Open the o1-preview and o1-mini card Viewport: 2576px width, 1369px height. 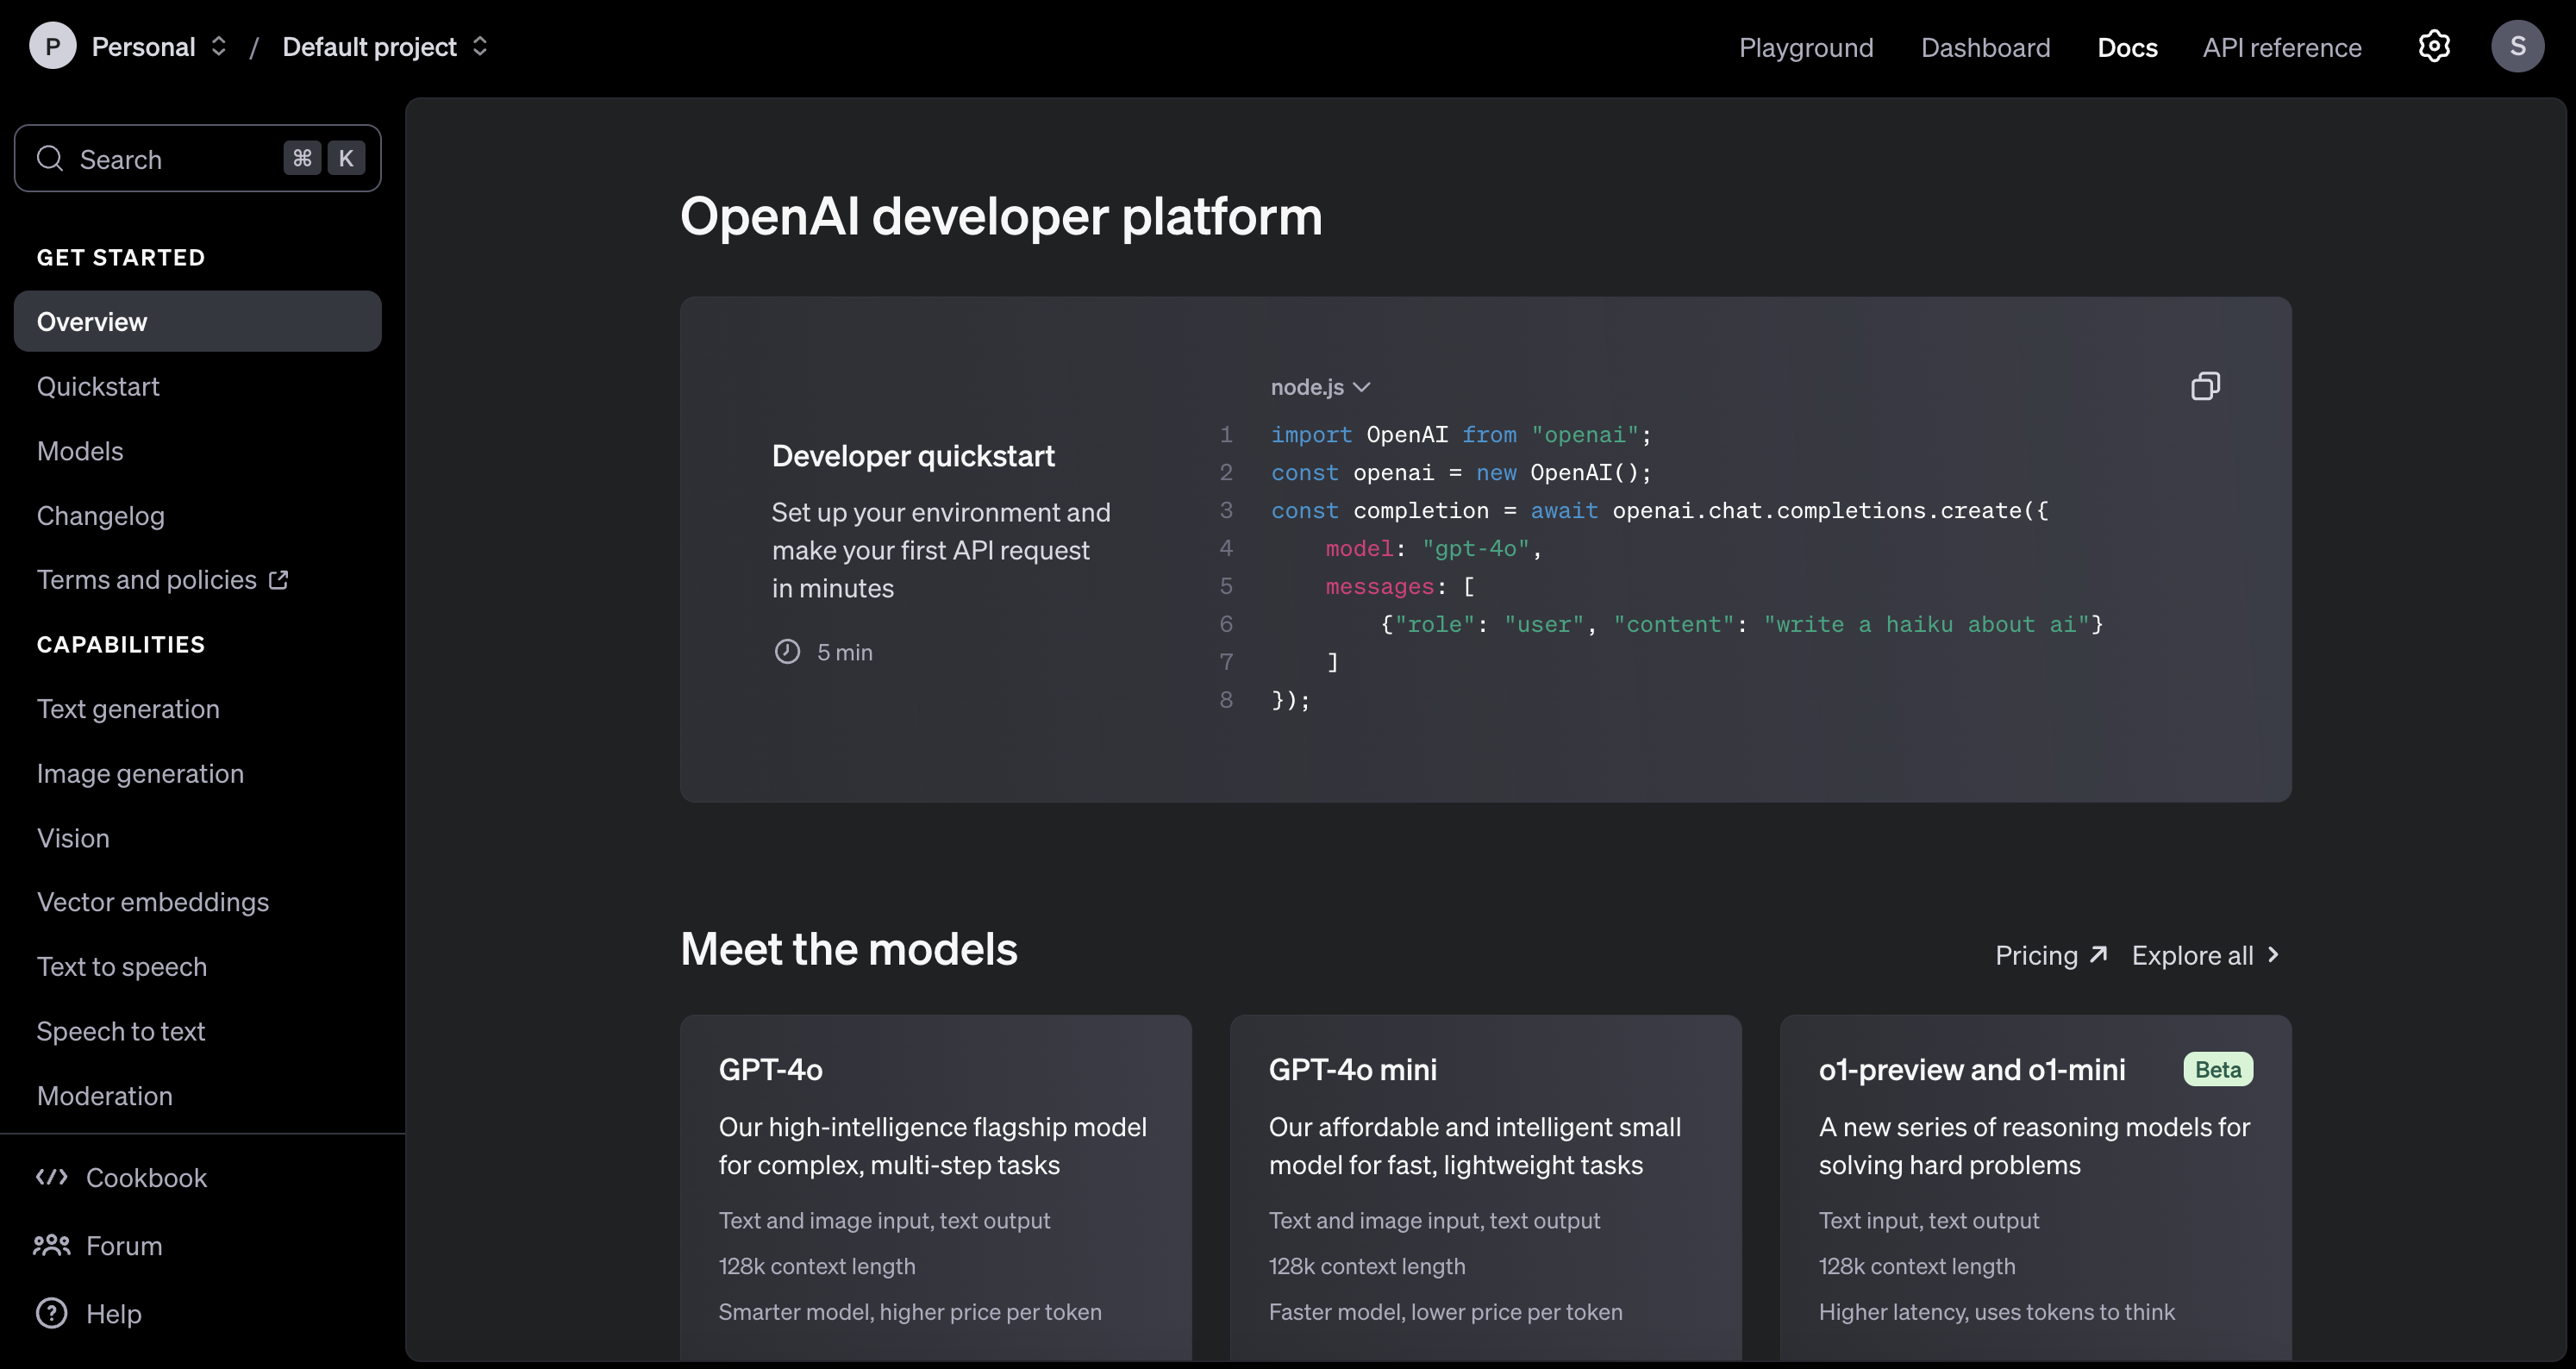pyautogui.click(x=2036, y=1188)
